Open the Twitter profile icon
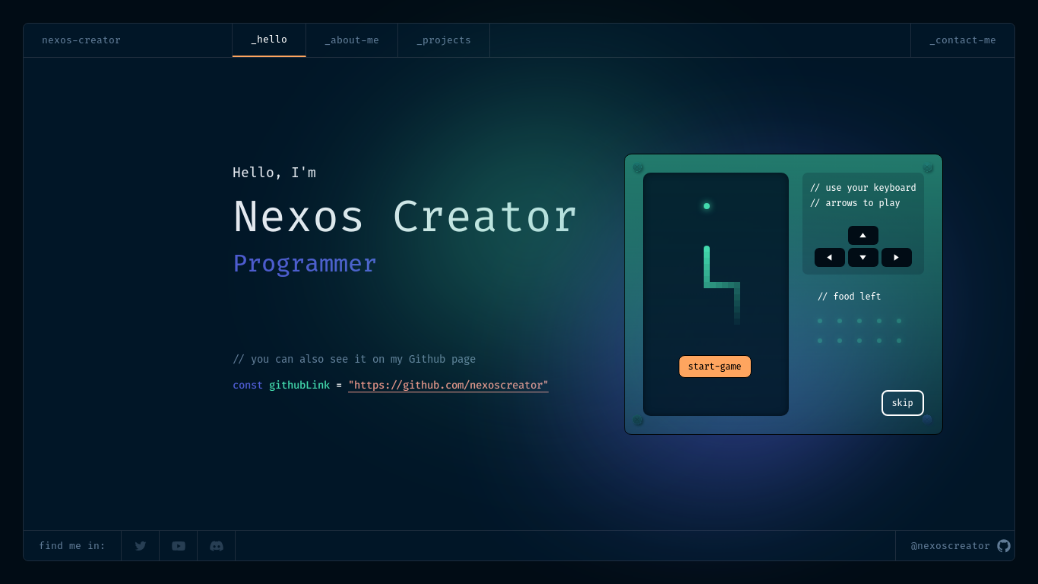Screen dimensions: 1038x584 [140, 546]
